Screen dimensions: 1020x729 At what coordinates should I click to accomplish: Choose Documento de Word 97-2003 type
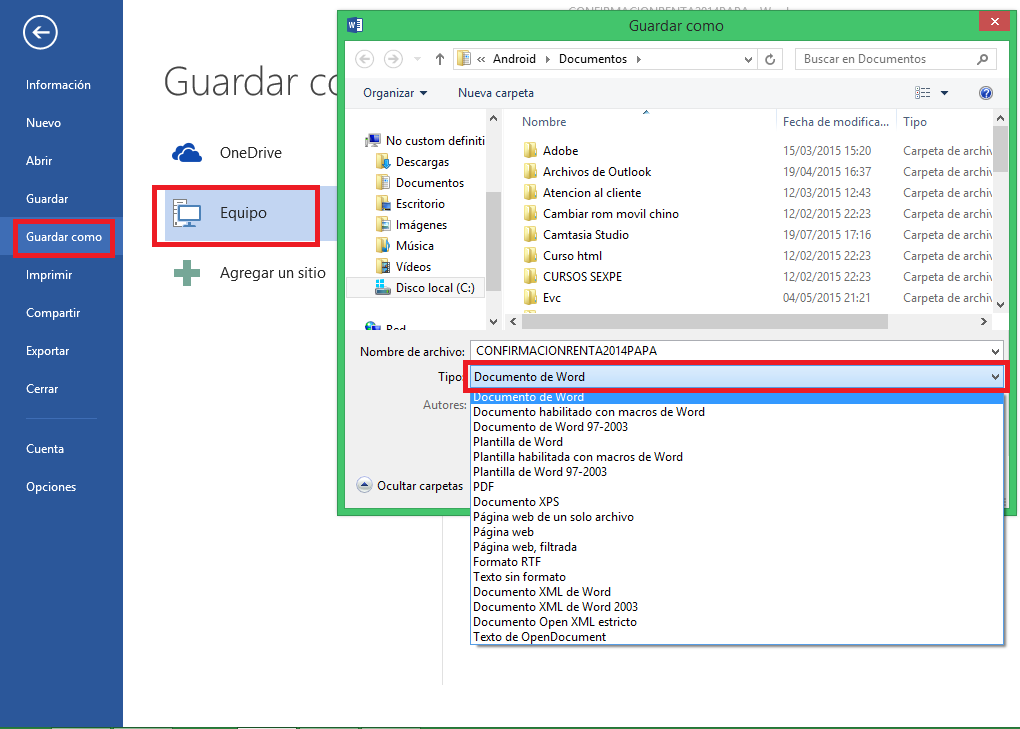[x=737, y=427]
